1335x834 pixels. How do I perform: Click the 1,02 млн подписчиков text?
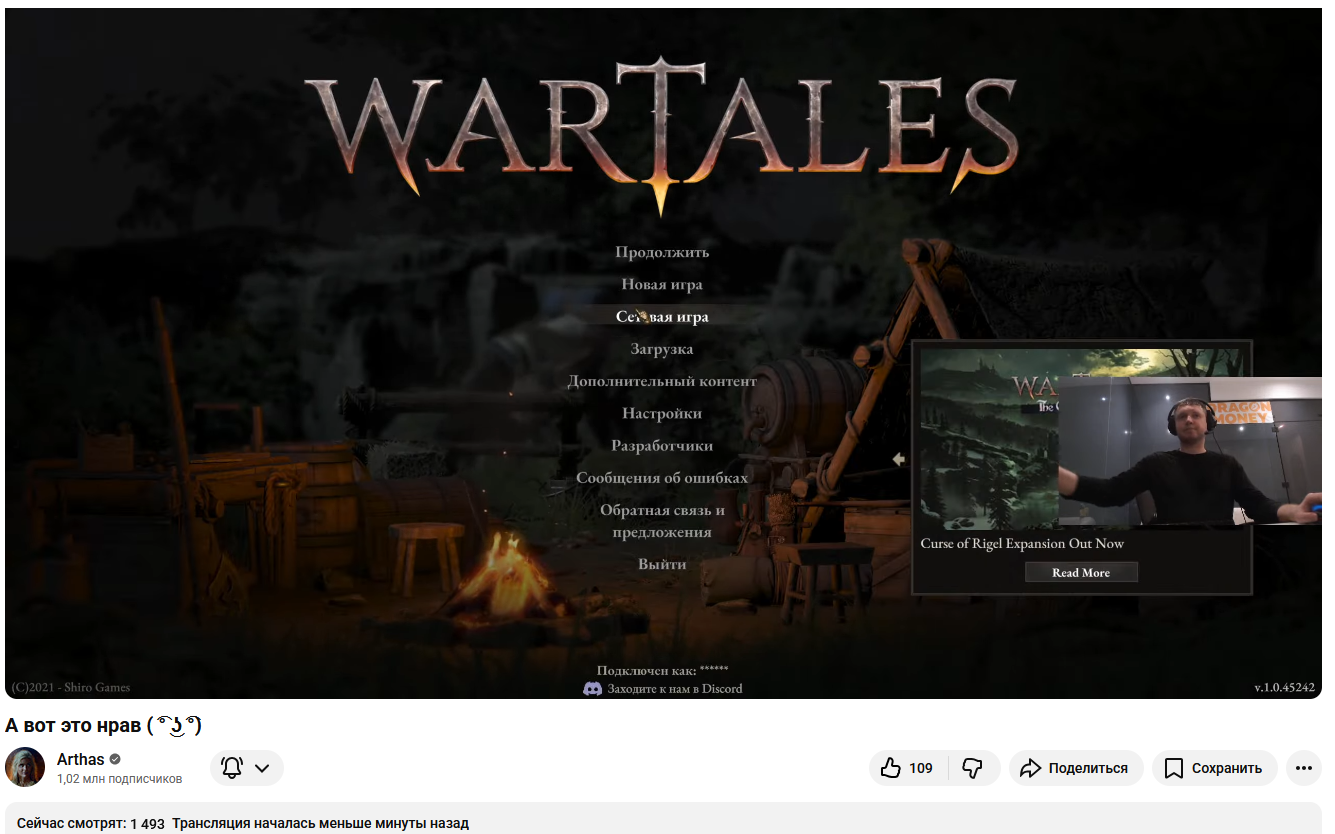[120, 779]
